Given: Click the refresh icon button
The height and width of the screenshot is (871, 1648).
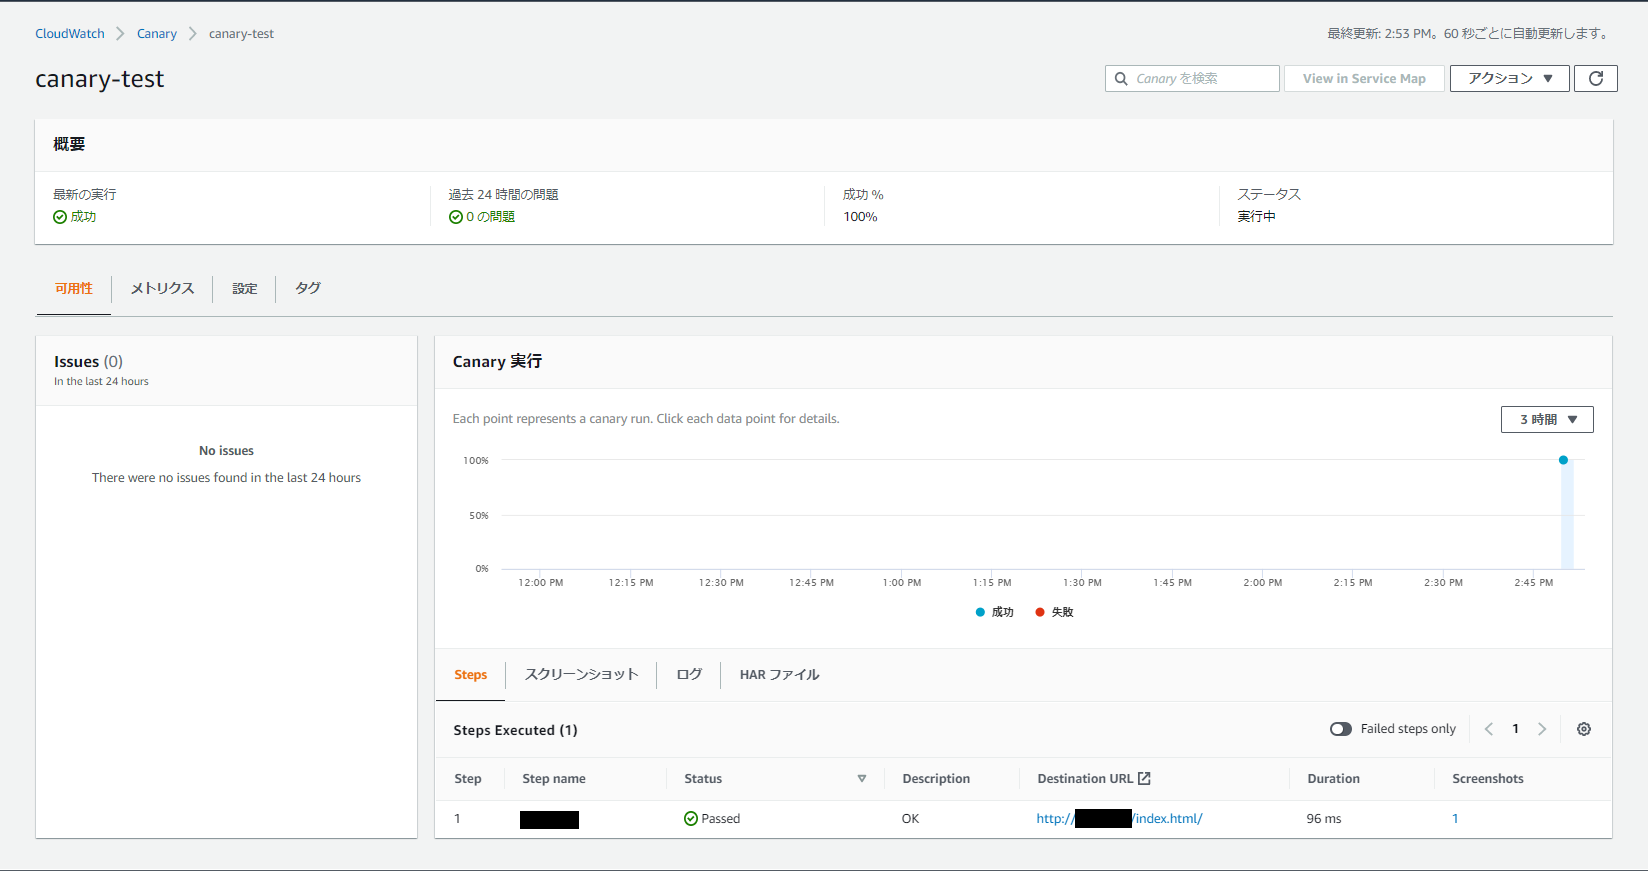Looking at the screenshot, I should tap(1595, 78).
